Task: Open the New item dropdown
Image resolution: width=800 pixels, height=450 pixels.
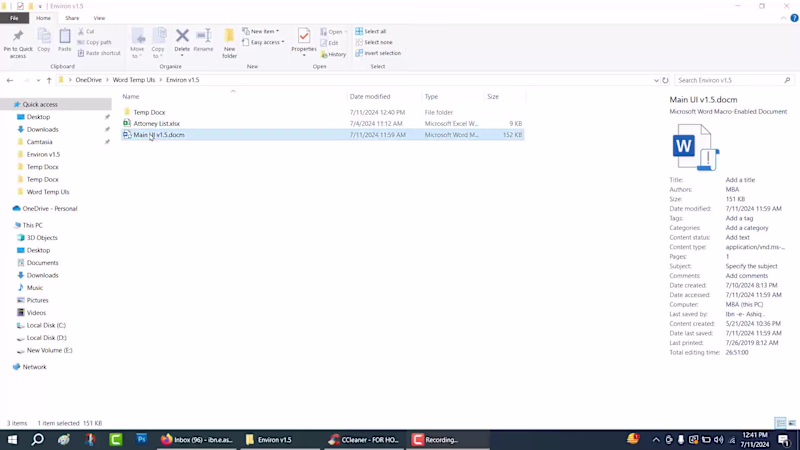Action: point(261,32)
